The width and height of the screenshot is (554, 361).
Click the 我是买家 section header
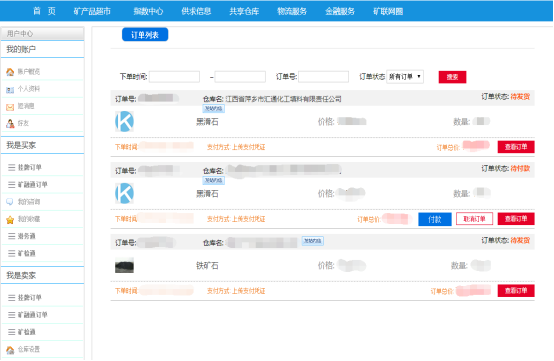tap(21, 145)
